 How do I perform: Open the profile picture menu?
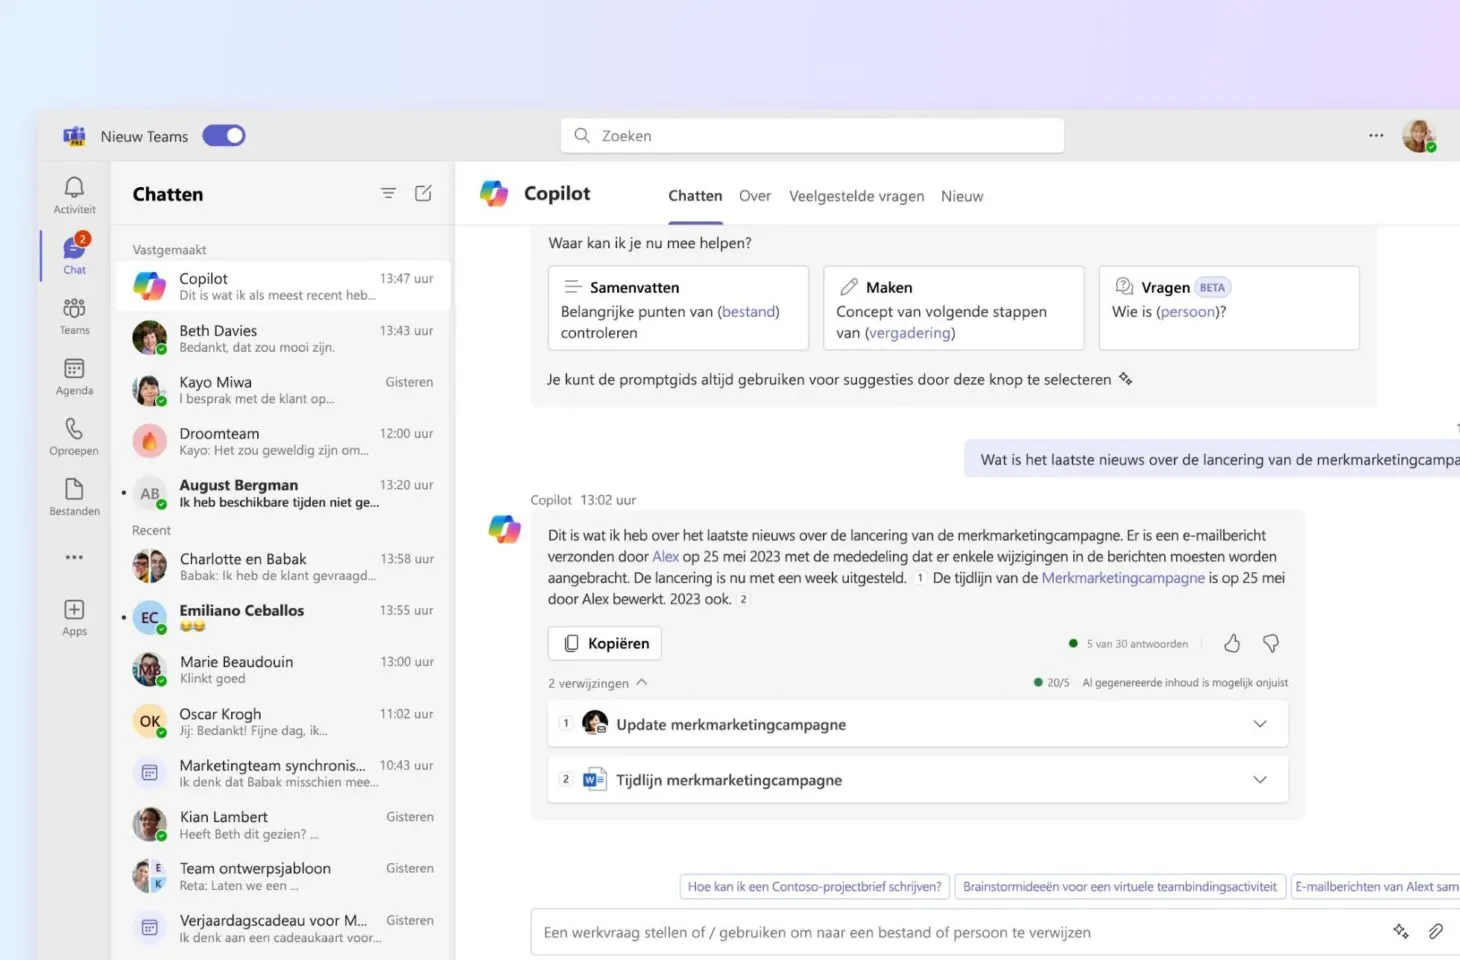1419,136
